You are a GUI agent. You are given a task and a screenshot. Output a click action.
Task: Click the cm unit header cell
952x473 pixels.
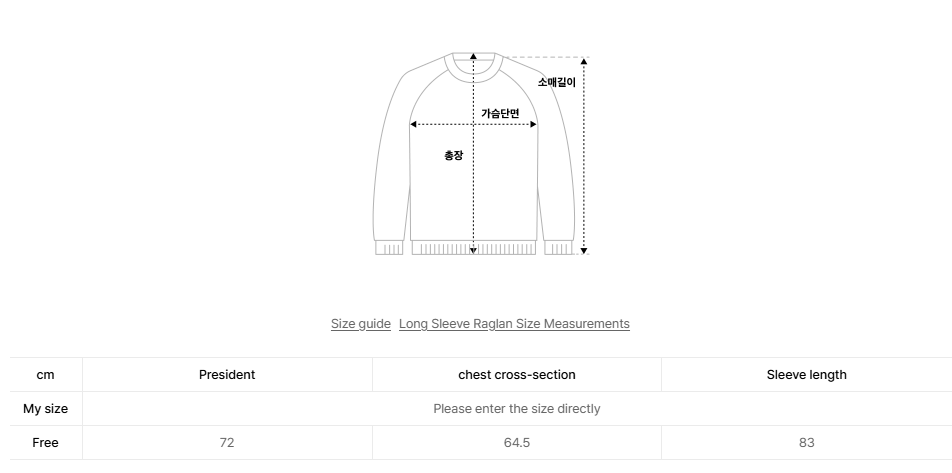46,375
